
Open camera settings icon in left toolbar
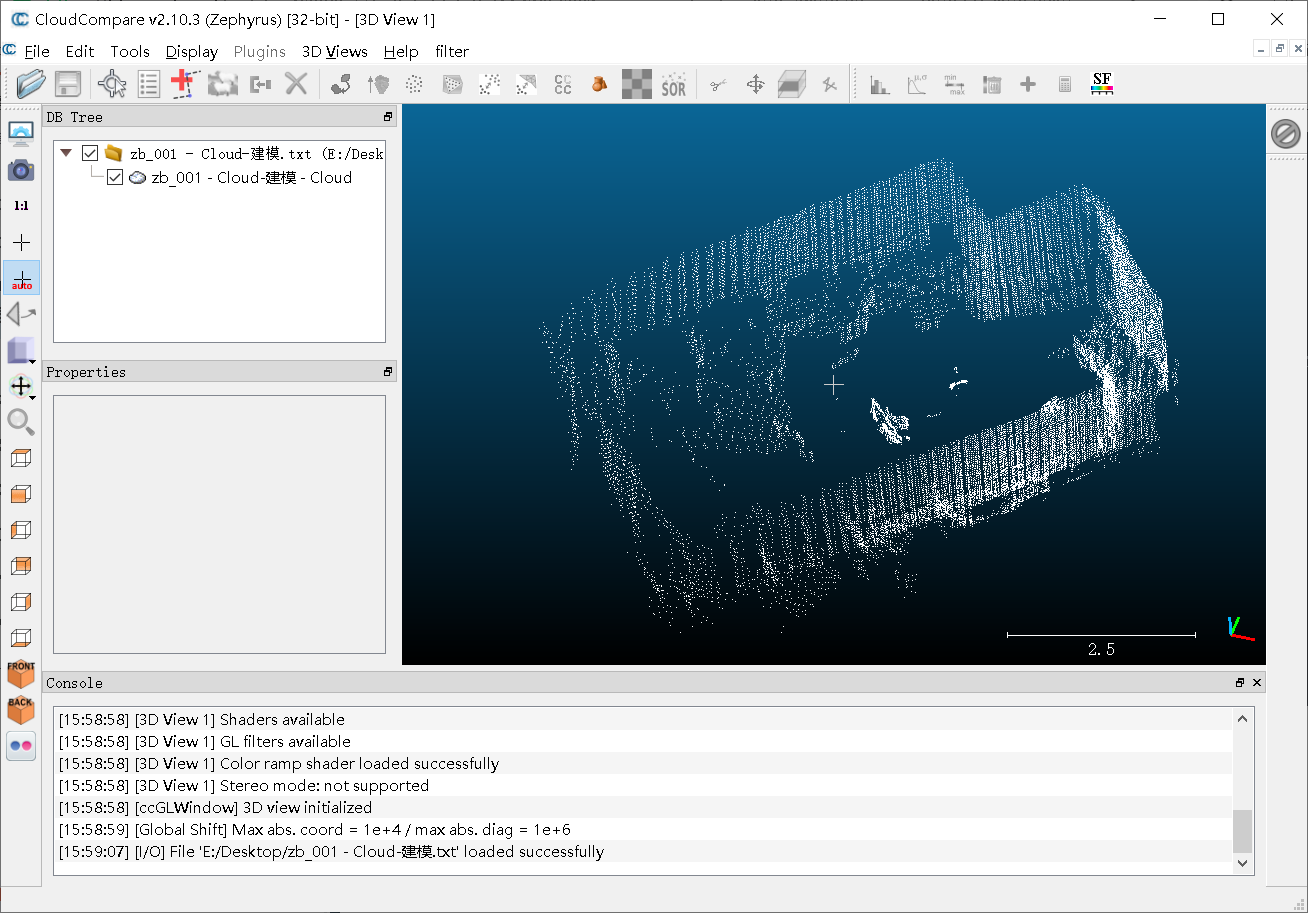coord(21,170)
